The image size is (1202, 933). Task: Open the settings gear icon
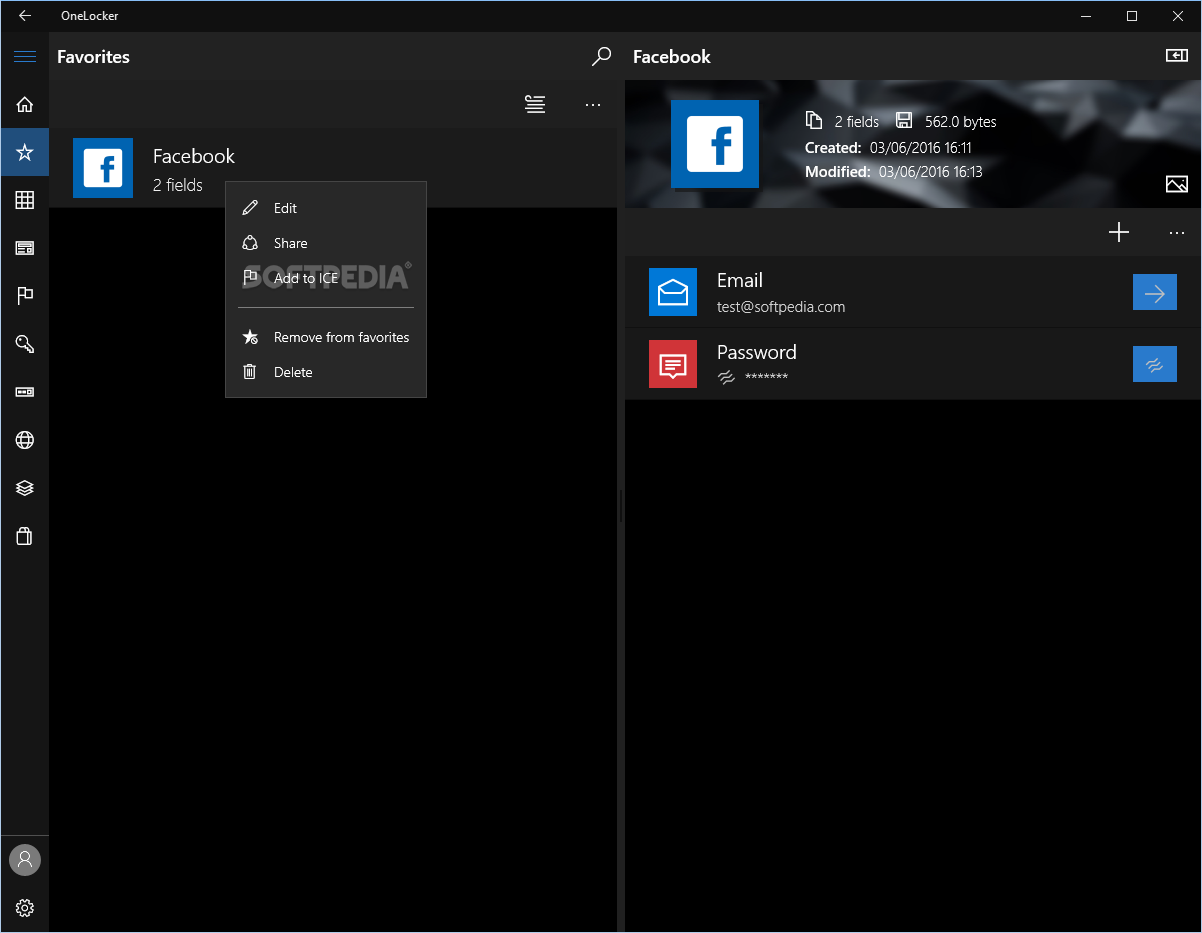click(x=25, y=908)
